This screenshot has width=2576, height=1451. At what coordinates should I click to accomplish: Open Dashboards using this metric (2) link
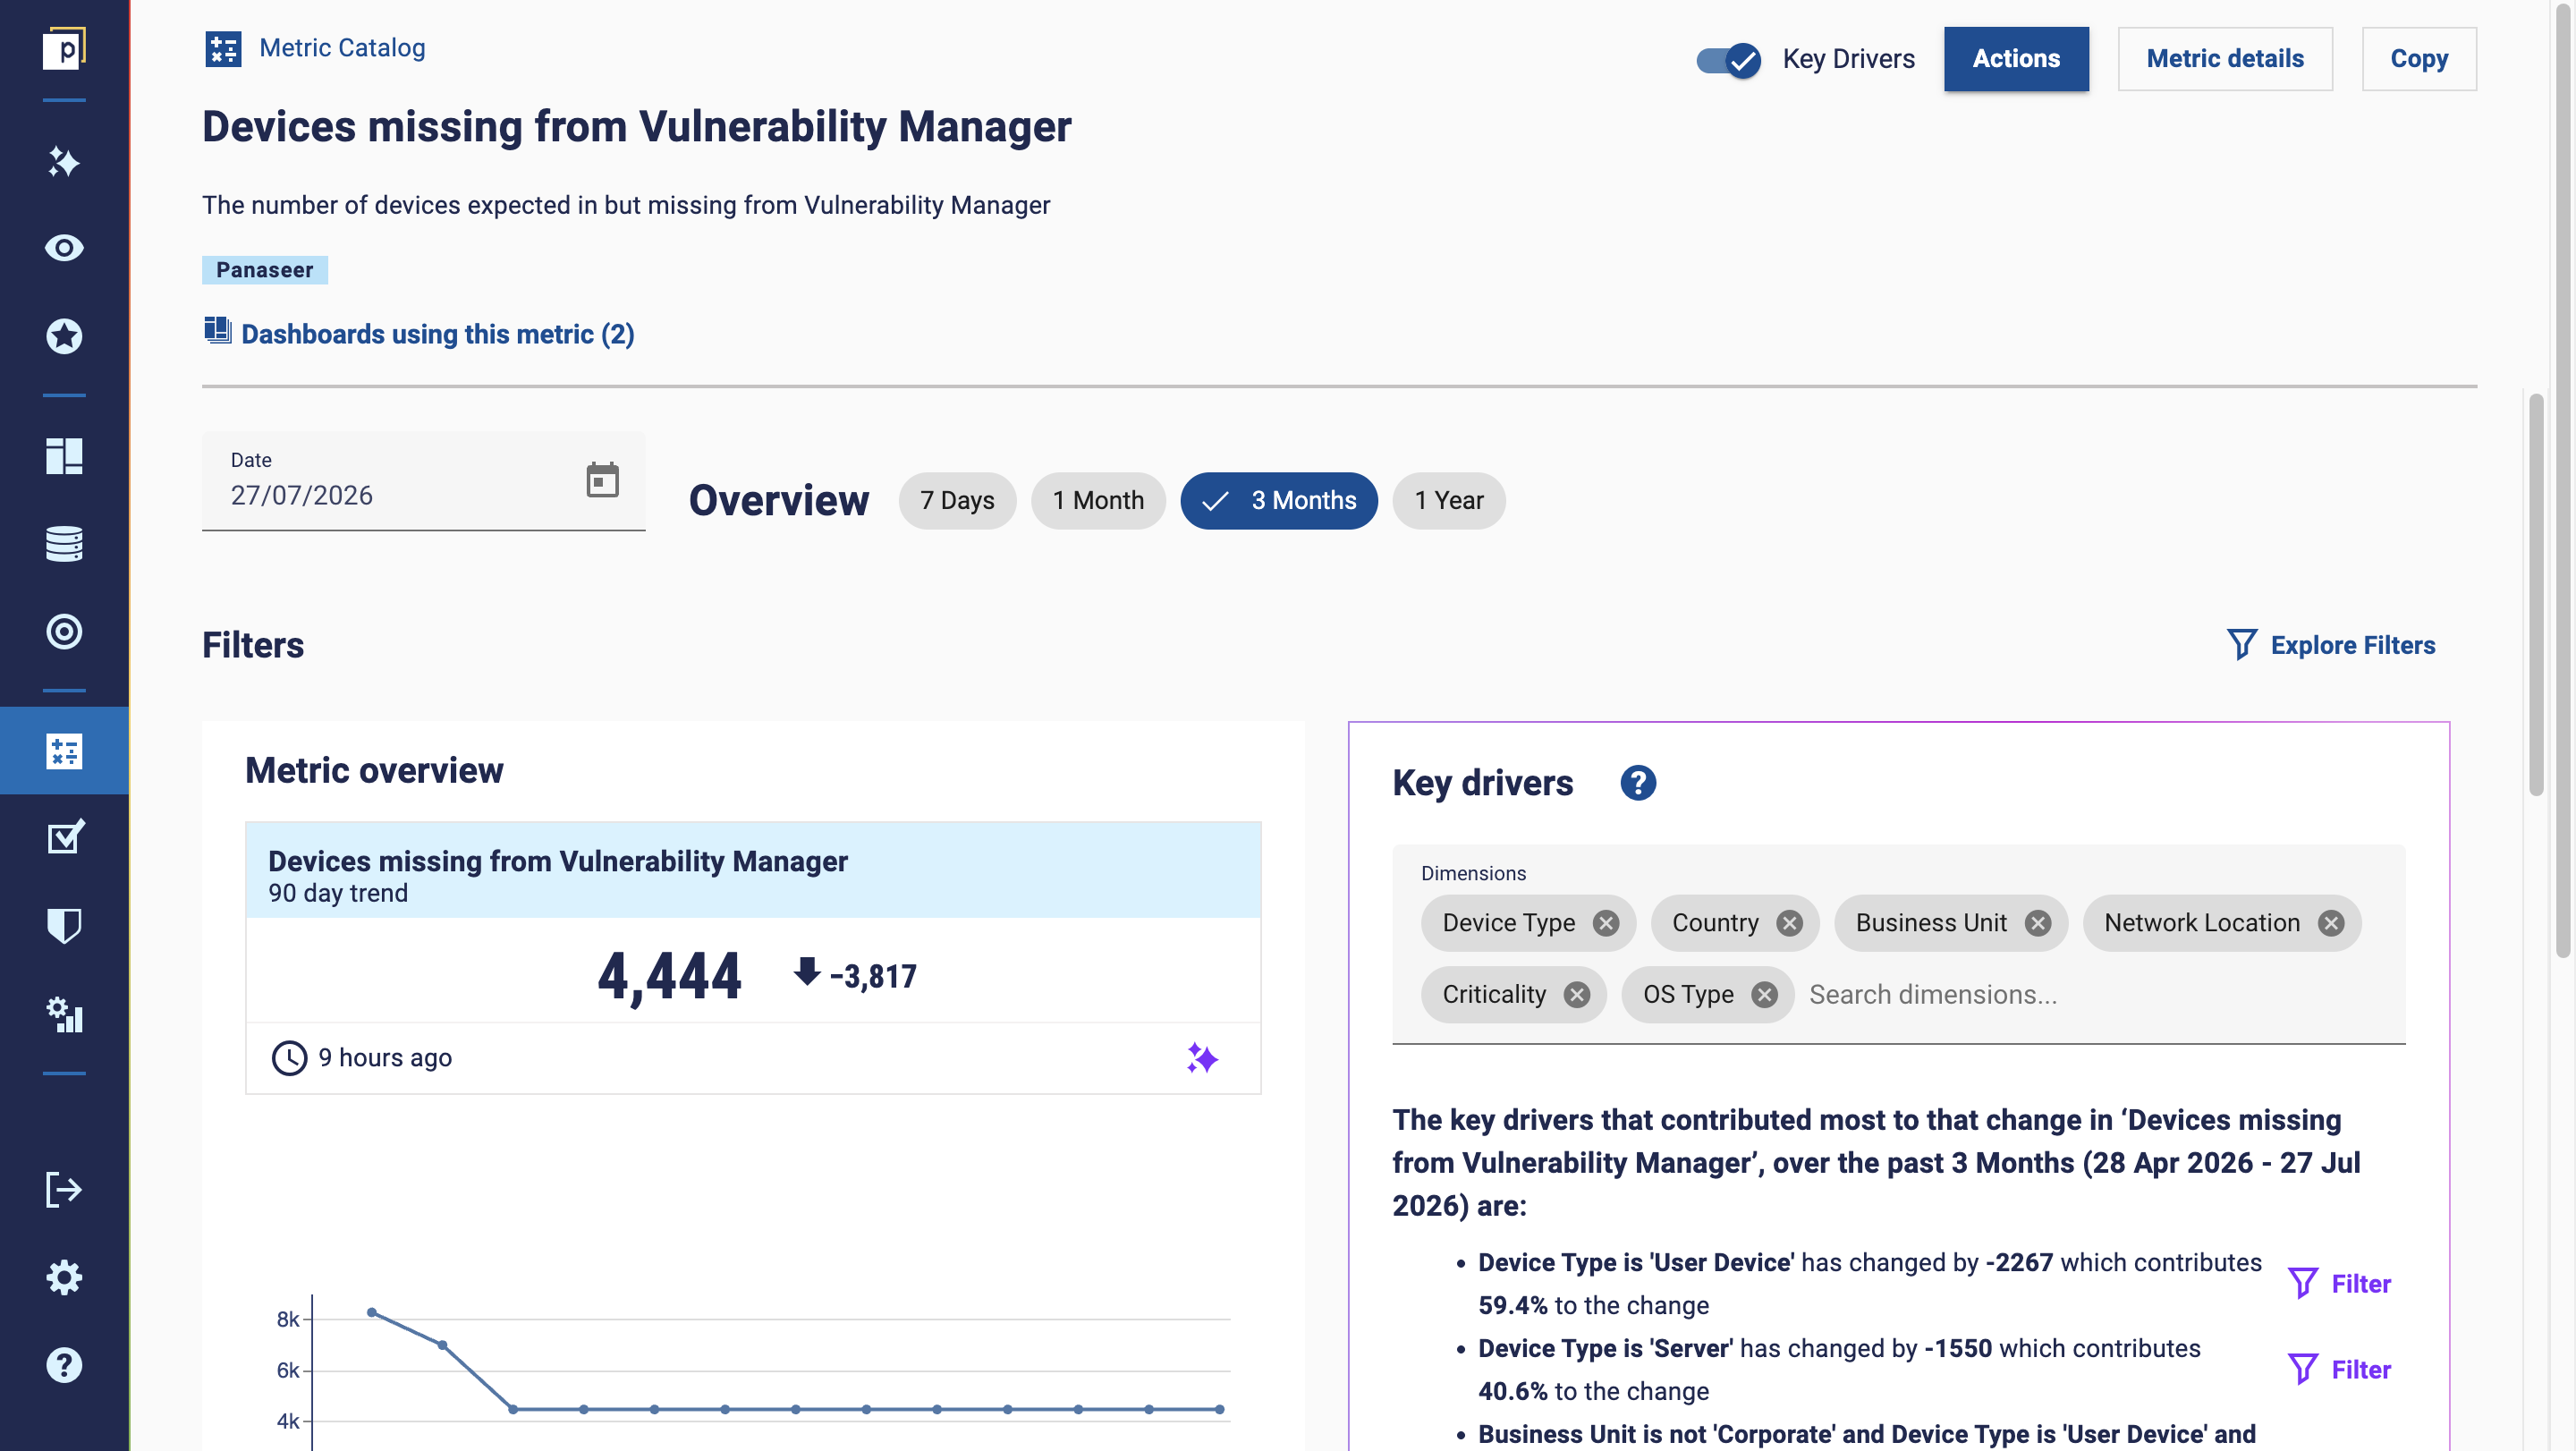coord(438,334)
